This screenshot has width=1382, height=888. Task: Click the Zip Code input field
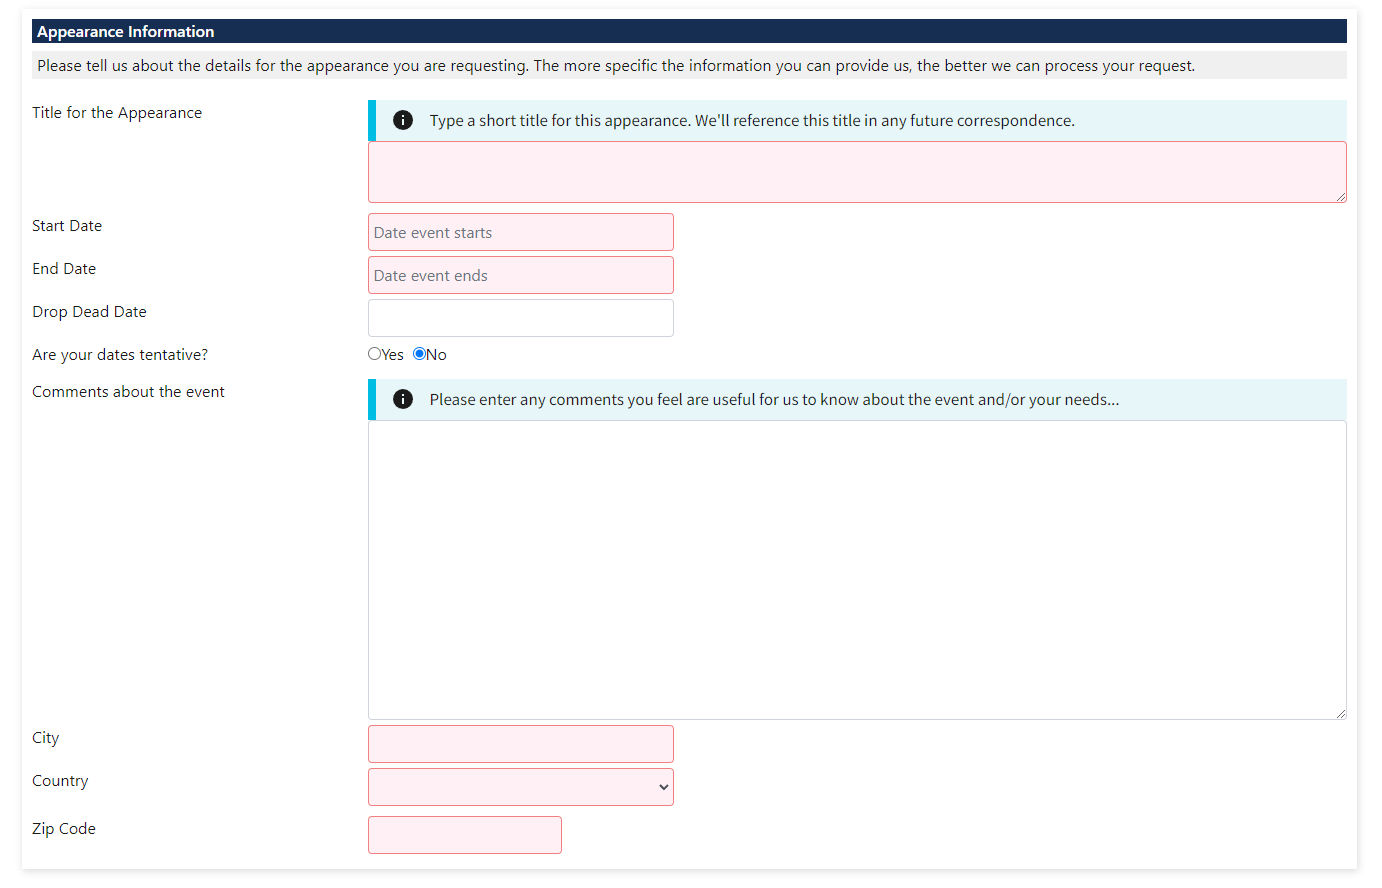[x=464, y=835]
